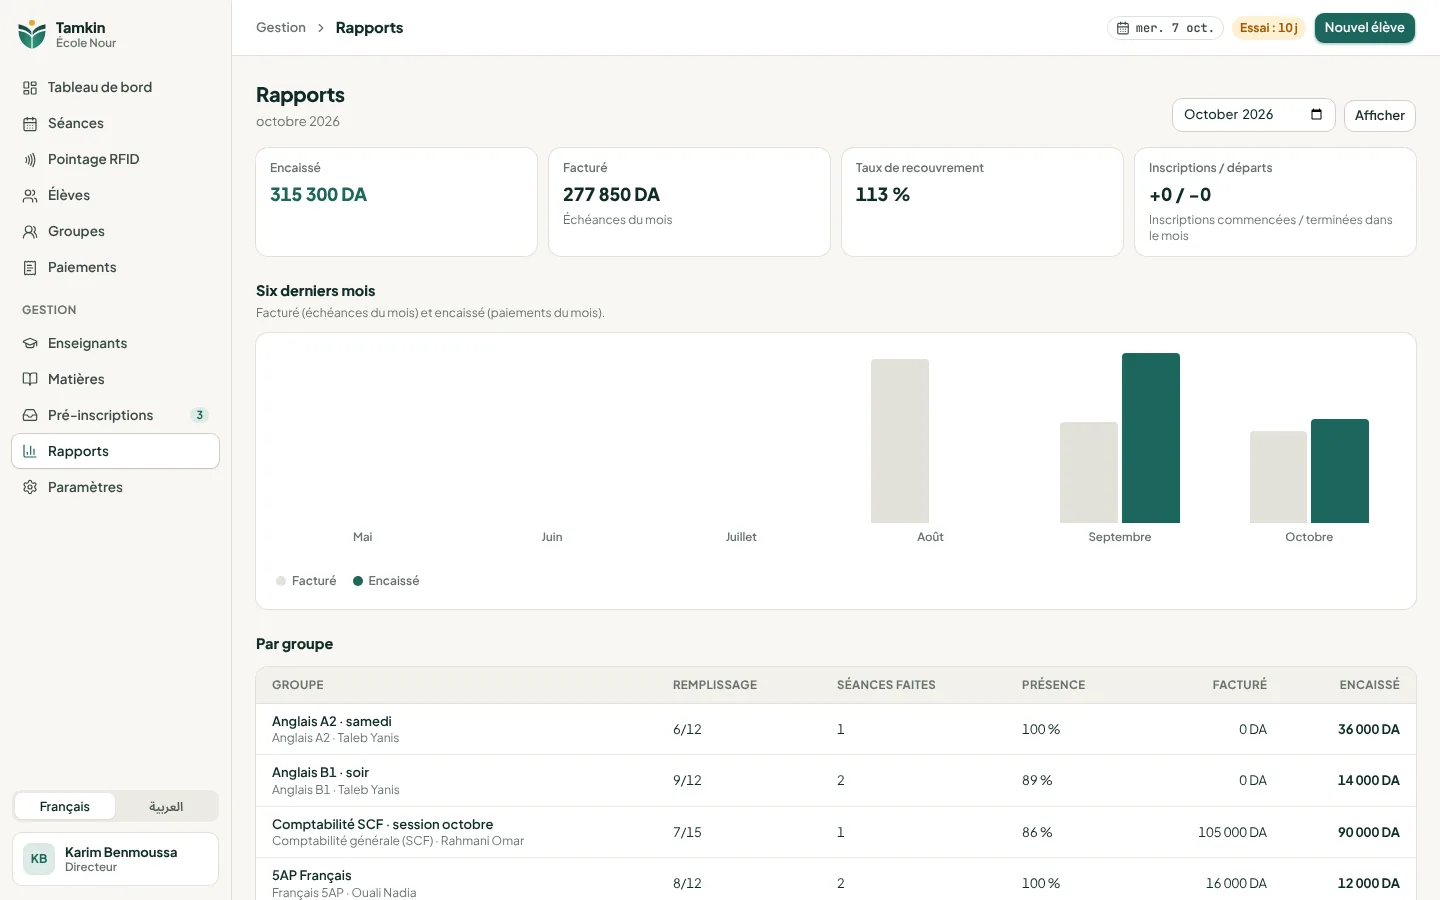The image size is (1440, 900).
Task: Click the Nouvel élève button
Action: [1364, 28]
